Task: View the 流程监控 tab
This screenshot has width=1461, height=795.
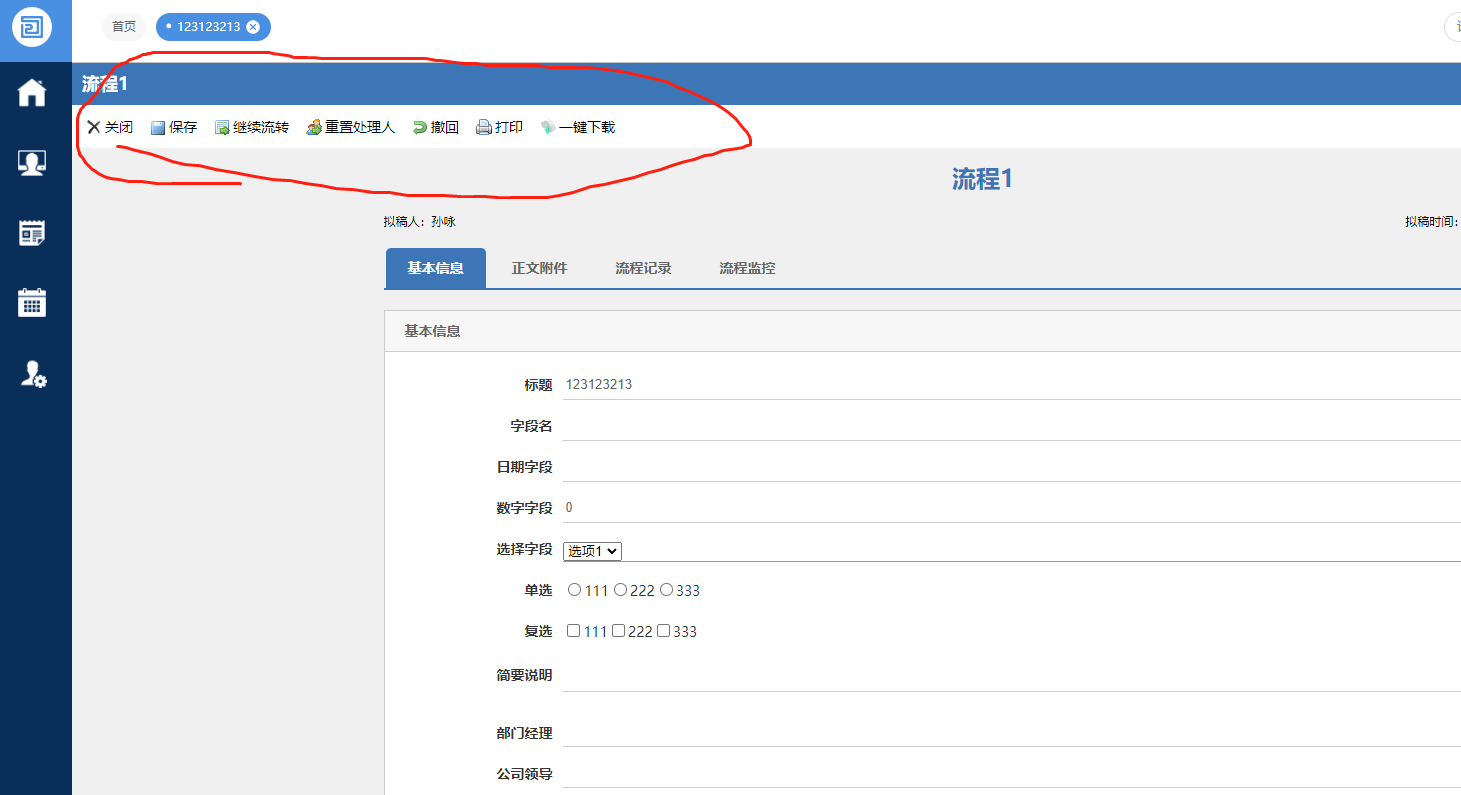Action: click(748, 268)
